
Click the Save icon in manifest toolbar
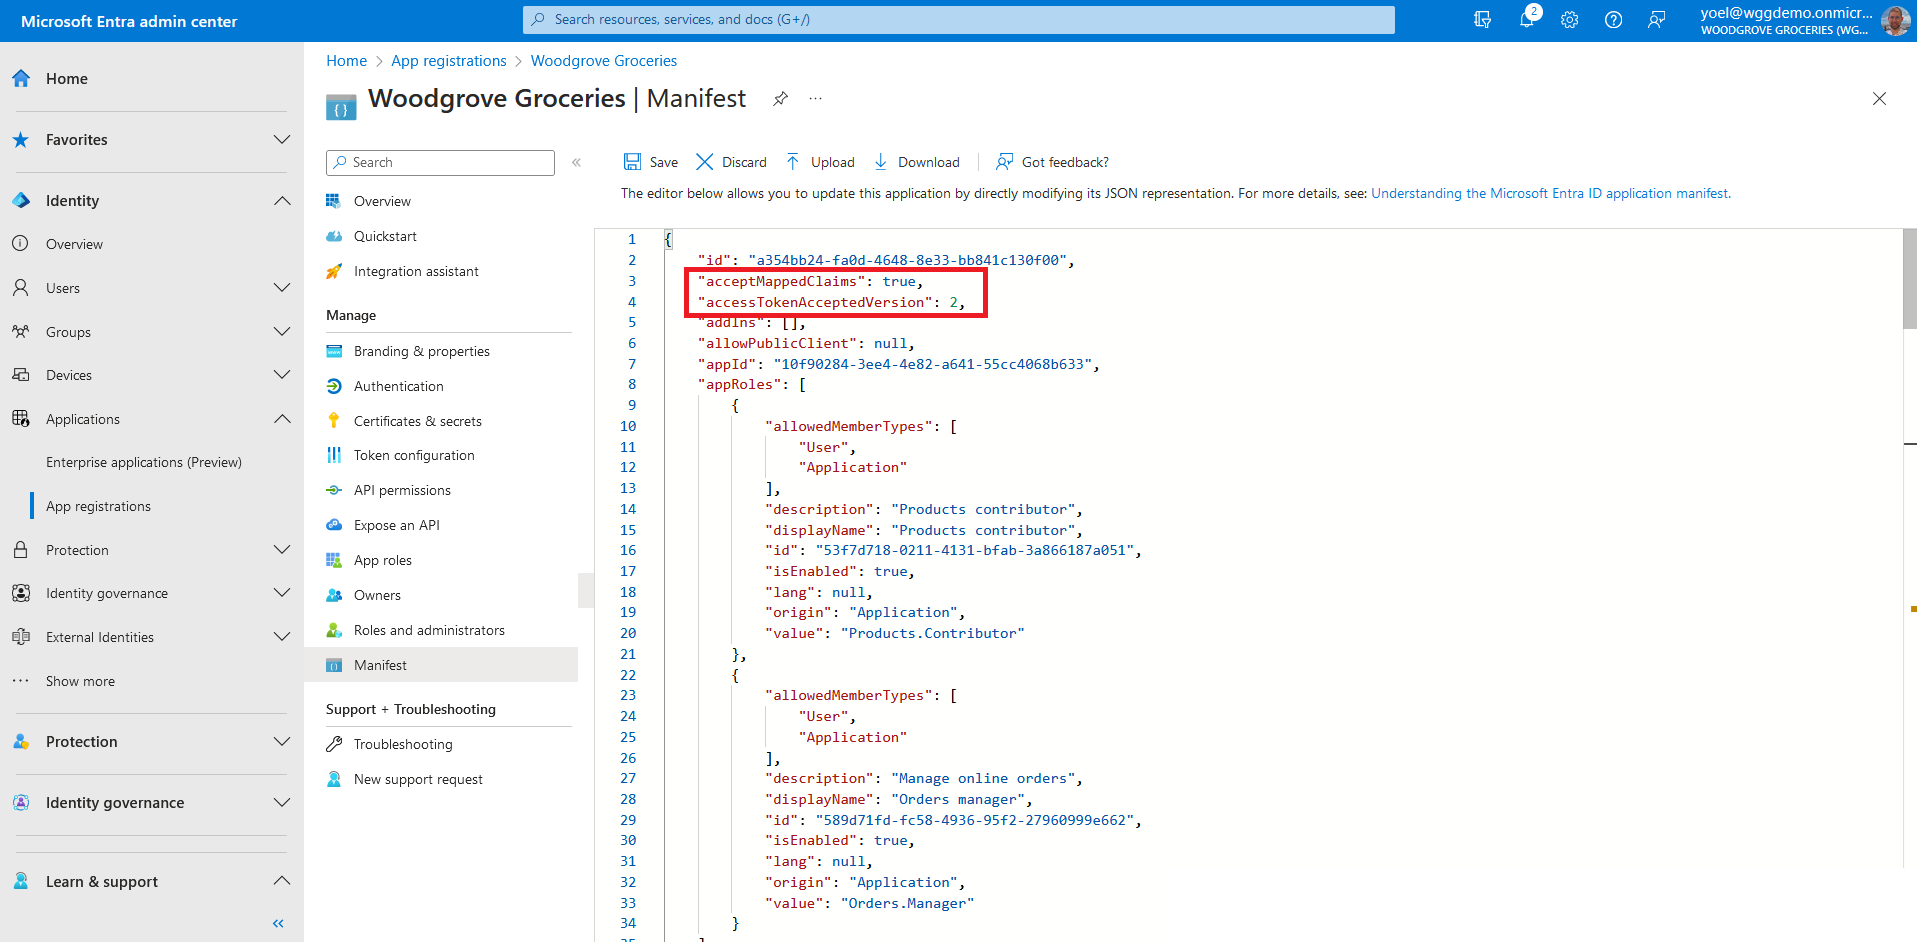point(632,162)
